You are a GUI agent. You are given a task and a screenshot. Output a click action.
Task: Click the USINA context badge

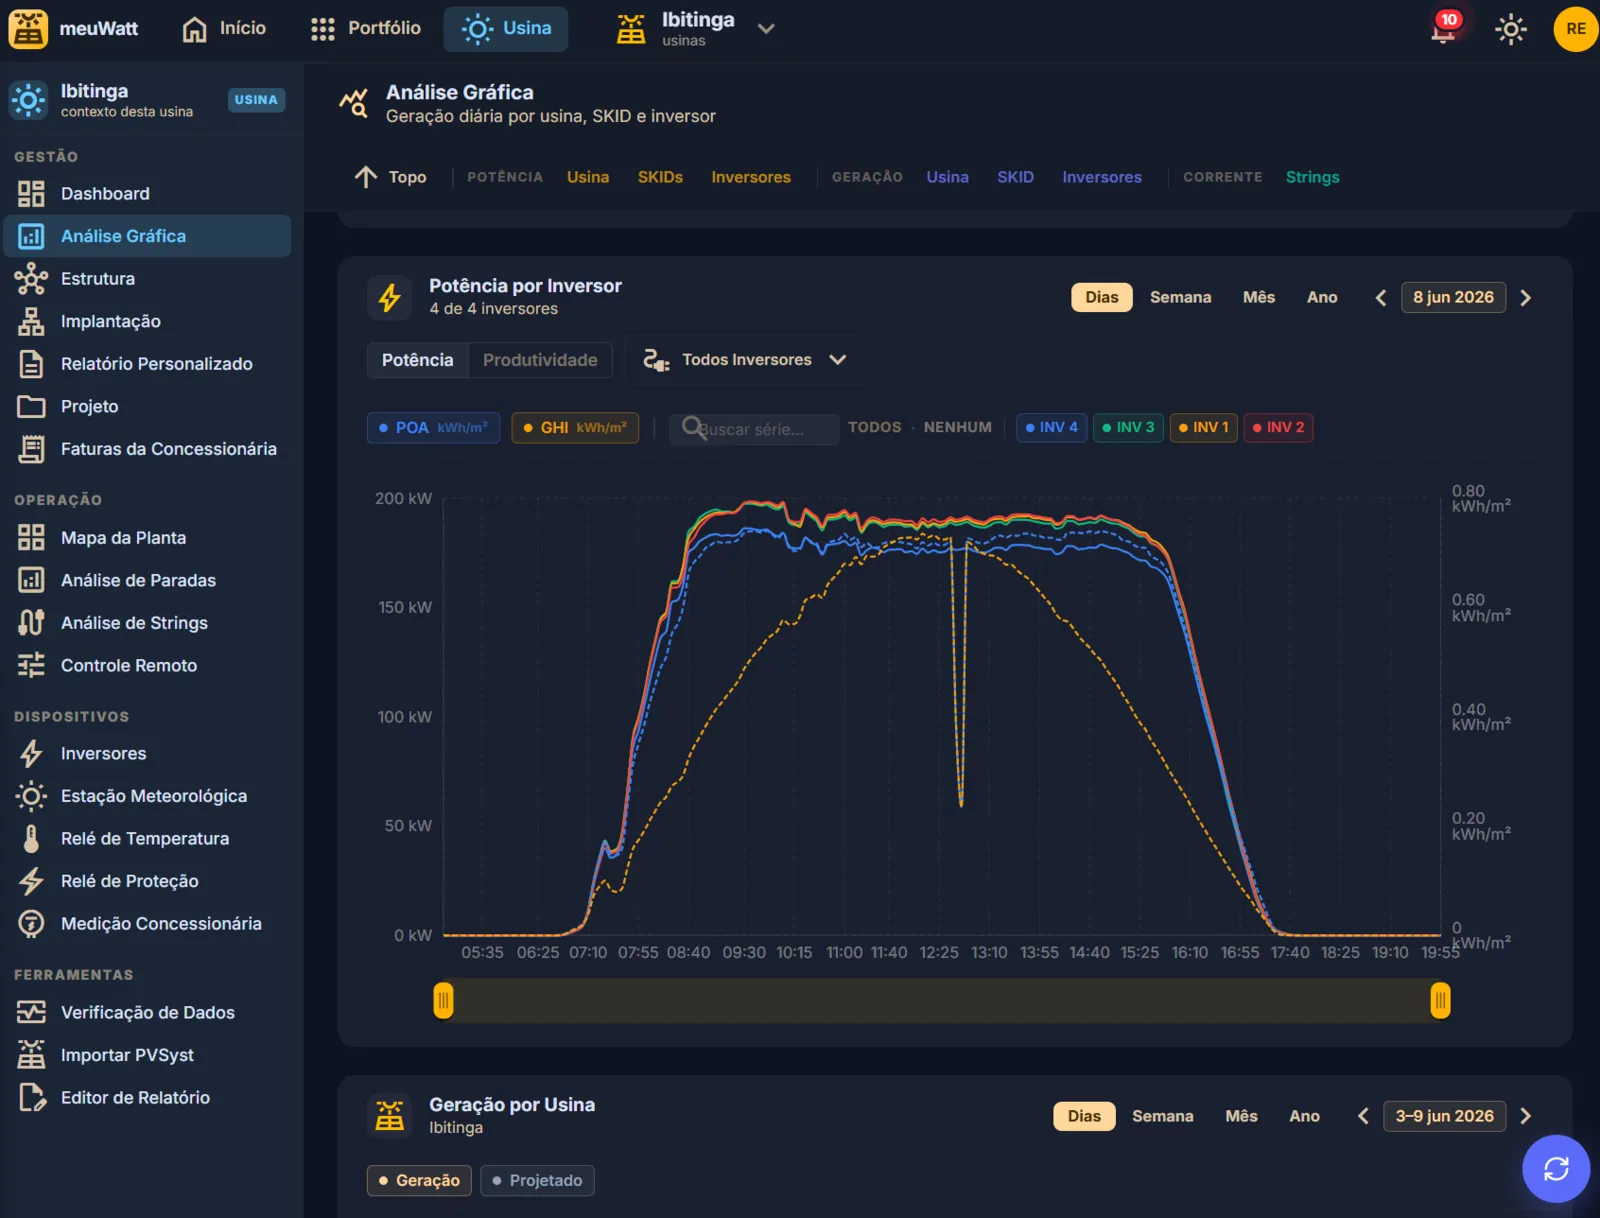pos(256,100)
